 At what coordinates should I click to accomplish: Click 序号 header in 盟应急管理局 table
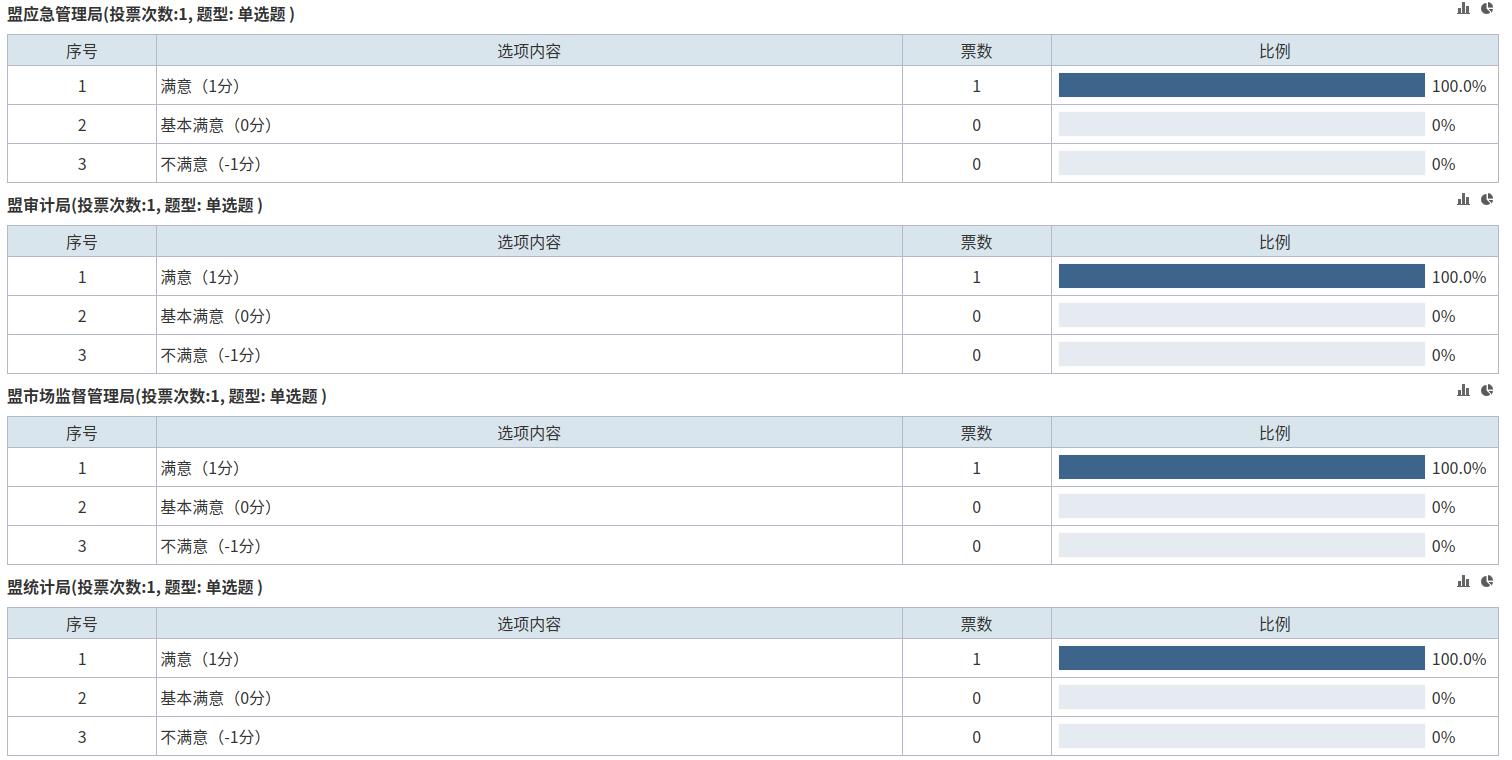click(82, 51)
